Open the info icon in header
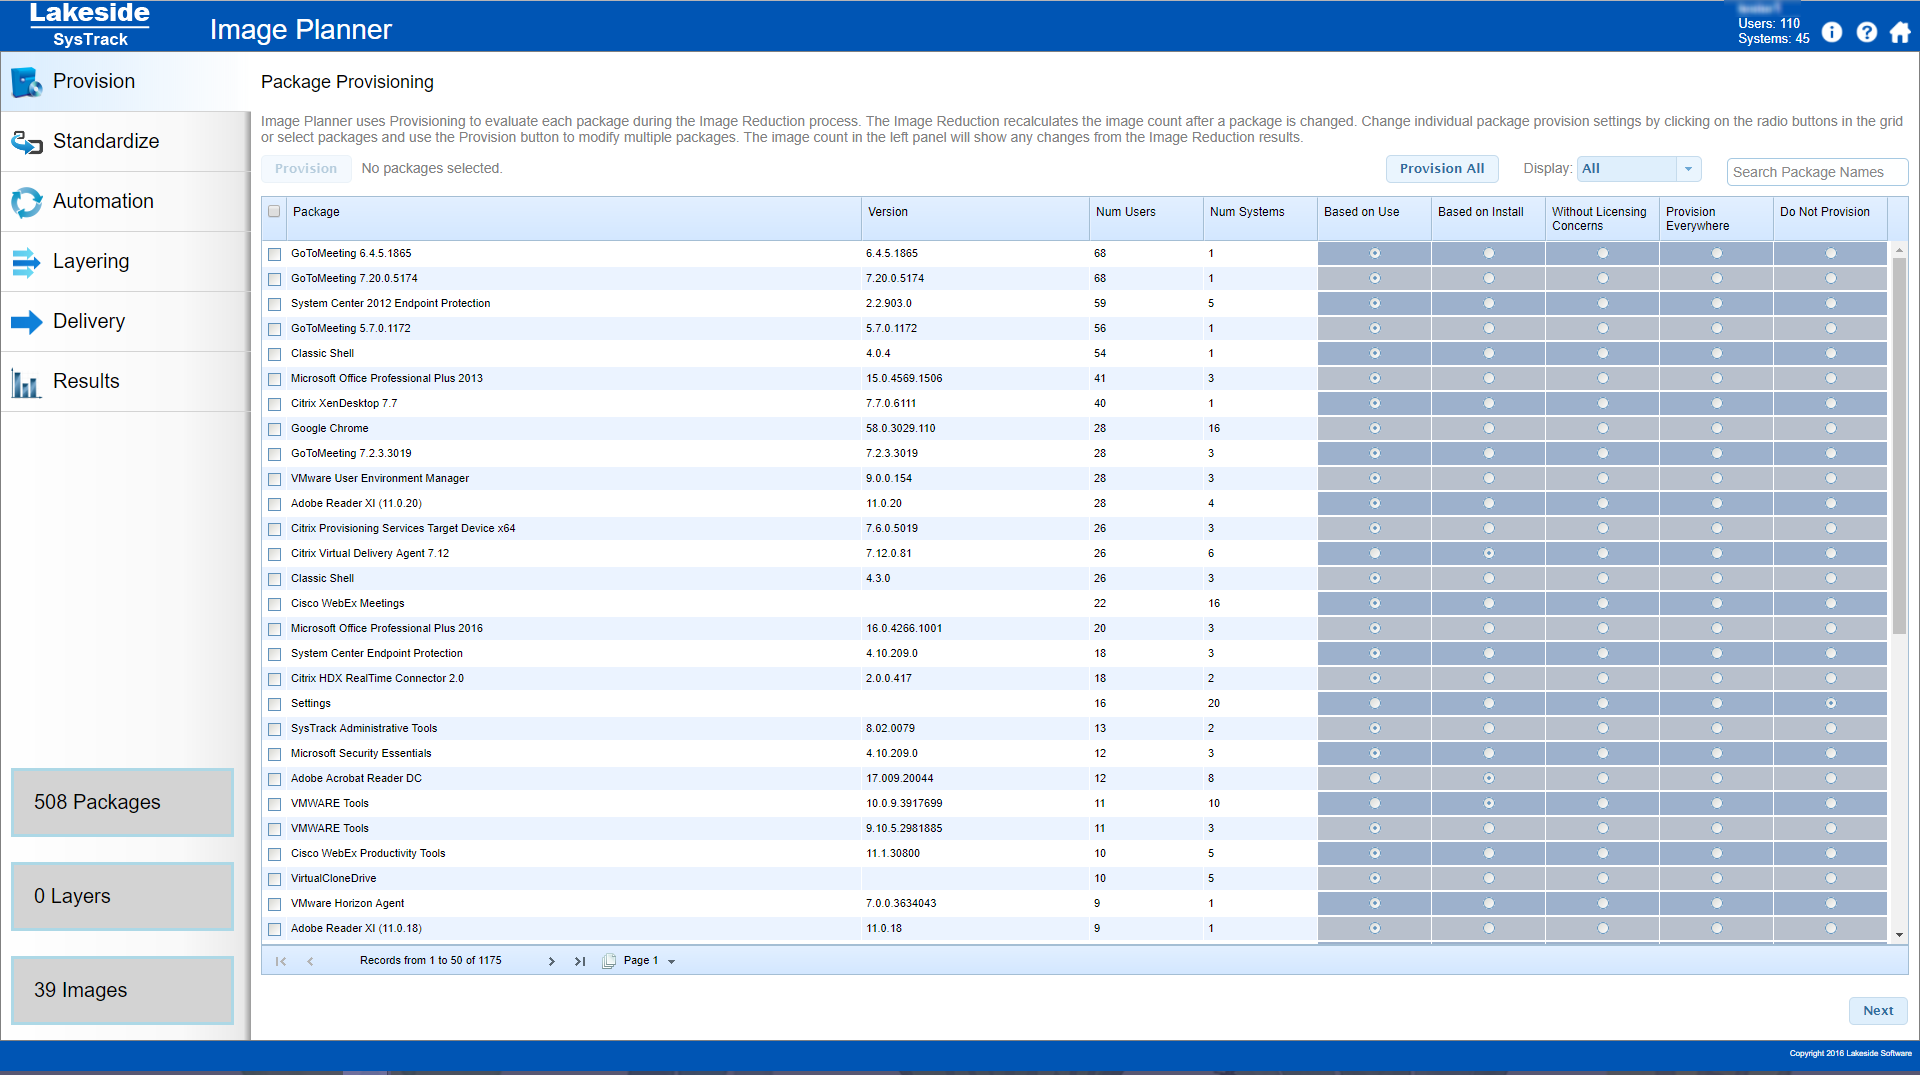 point(1832,32)
